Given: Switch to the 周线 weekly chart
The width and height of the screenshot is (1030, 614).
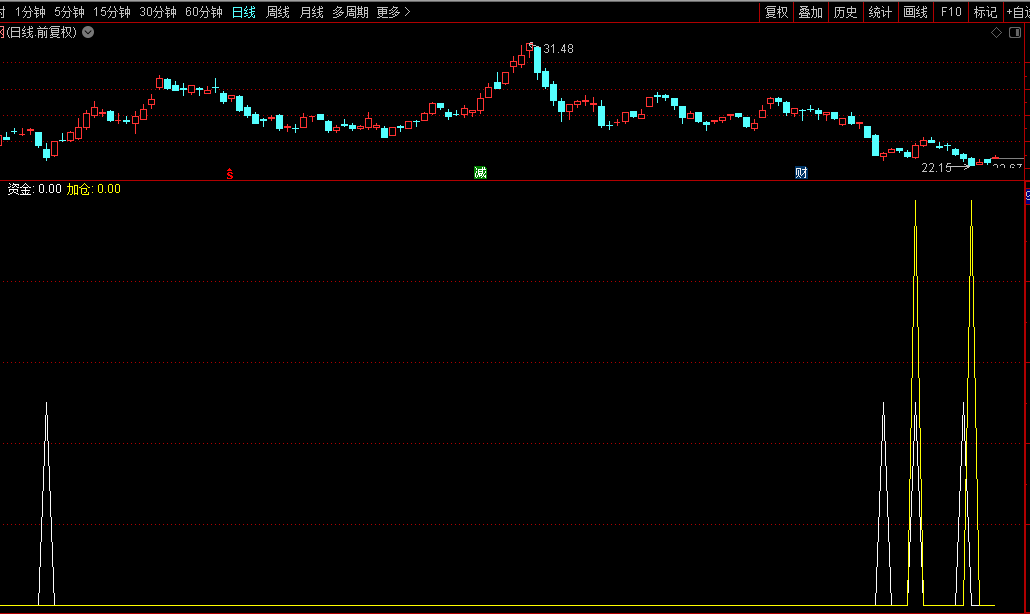Looking at the screenshot, I should pos(277,12).
